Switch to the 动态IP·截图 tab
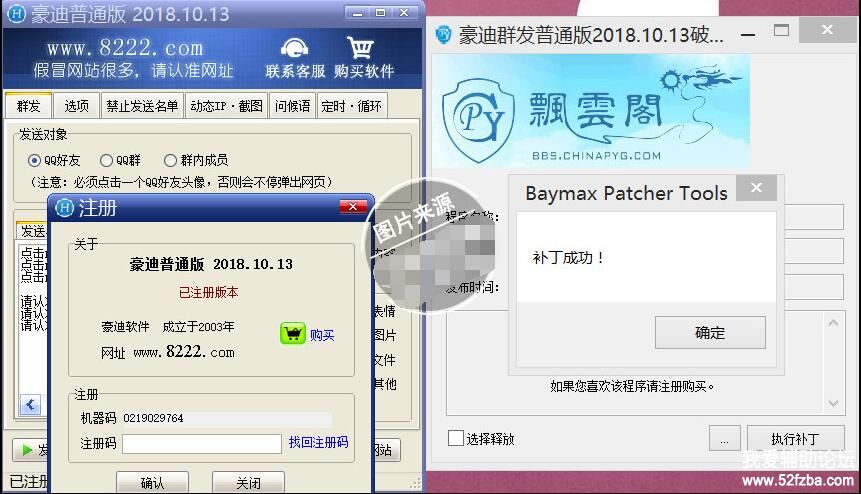Viewport: 861px width, 494px height. tap(226, 105)
